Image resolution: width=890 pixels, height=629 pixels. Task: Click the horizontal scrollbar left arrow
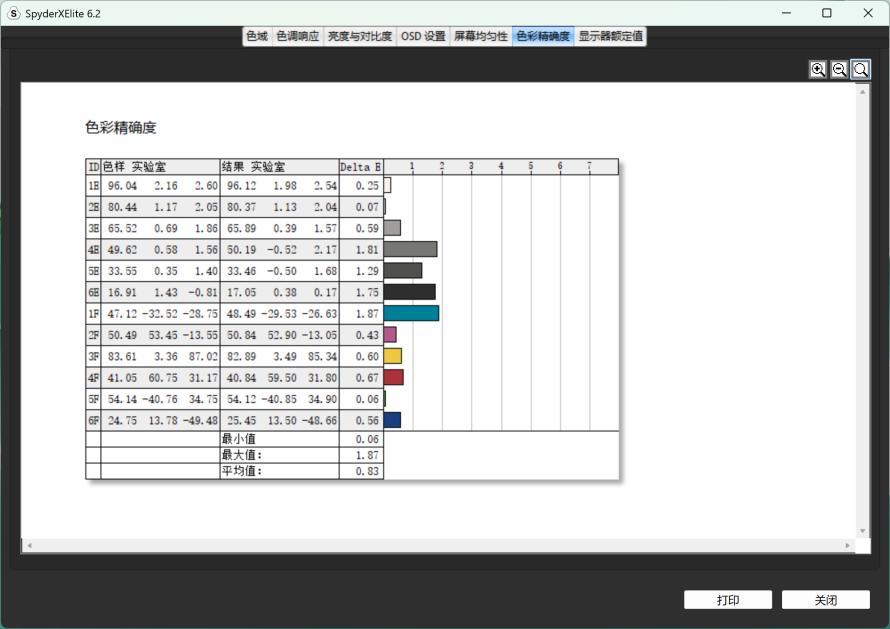[x=30, y=546]
